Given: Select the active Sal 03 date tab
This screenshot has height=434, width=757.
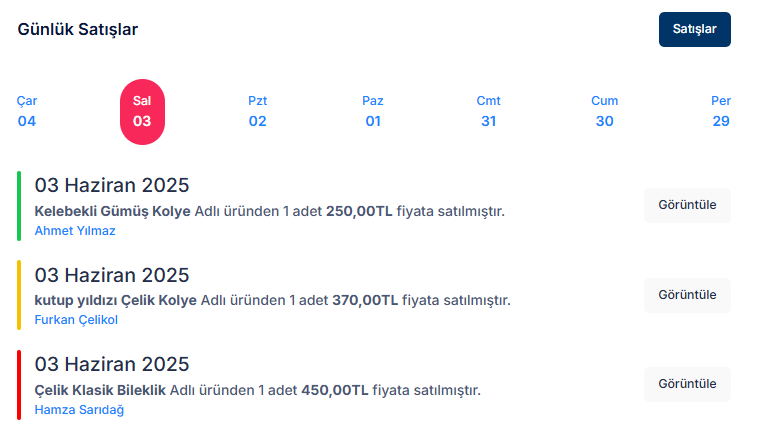Looking at the screenshot, I should [x=142, y=111].
